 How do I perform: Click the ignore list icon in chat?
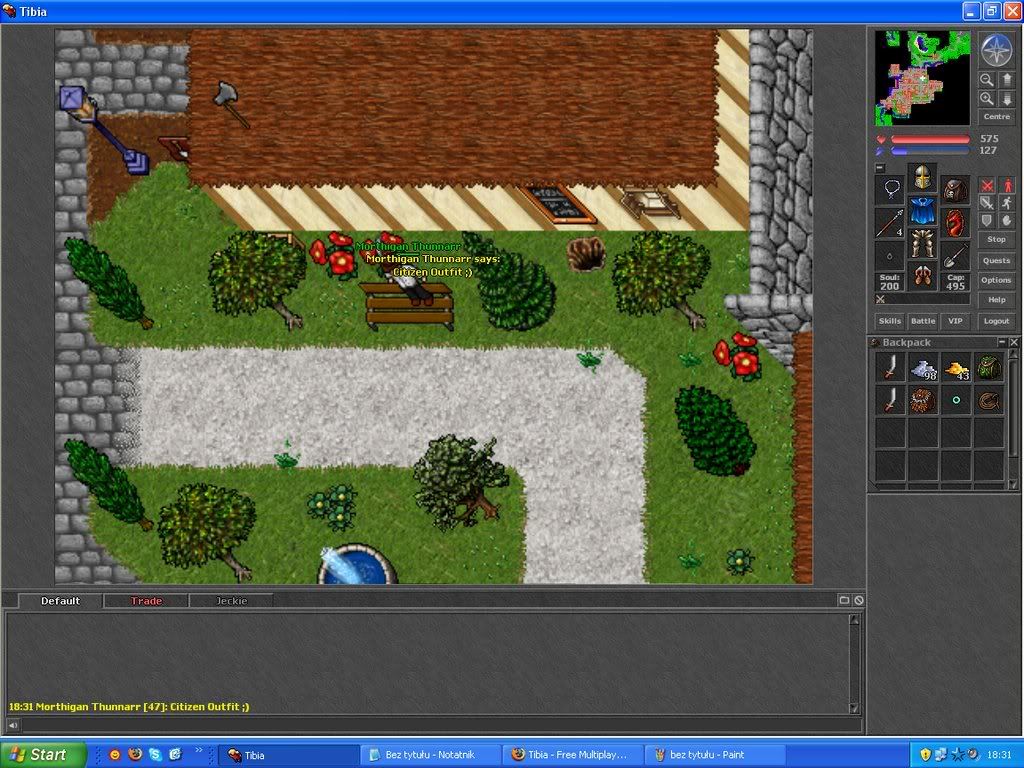859,600
